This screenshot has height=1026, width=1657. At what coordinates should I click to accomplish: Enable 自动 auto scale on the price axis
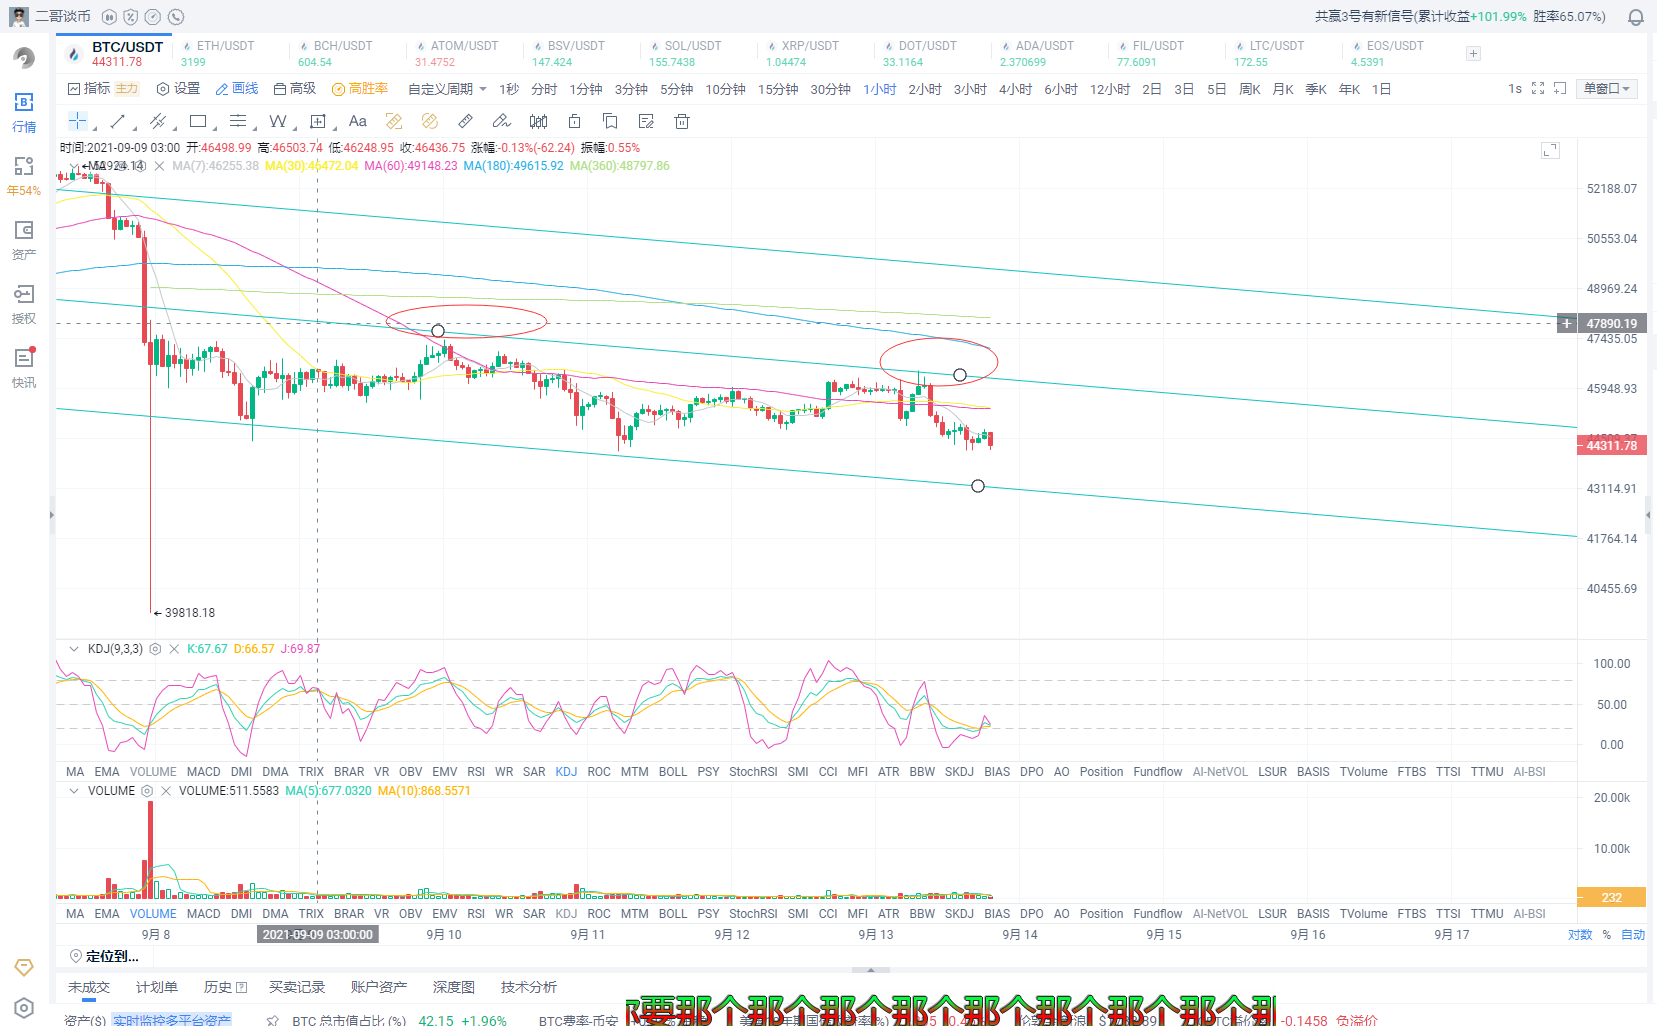[1632, 935]
